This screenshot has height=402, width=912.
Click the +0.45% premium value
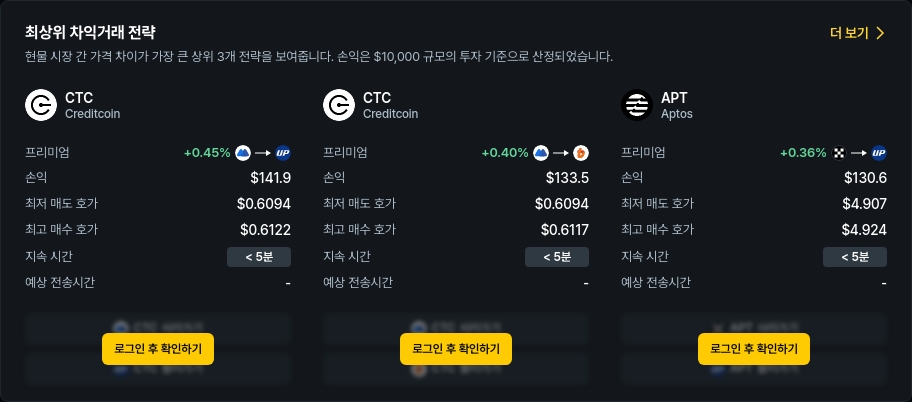[x=207, y=153]
